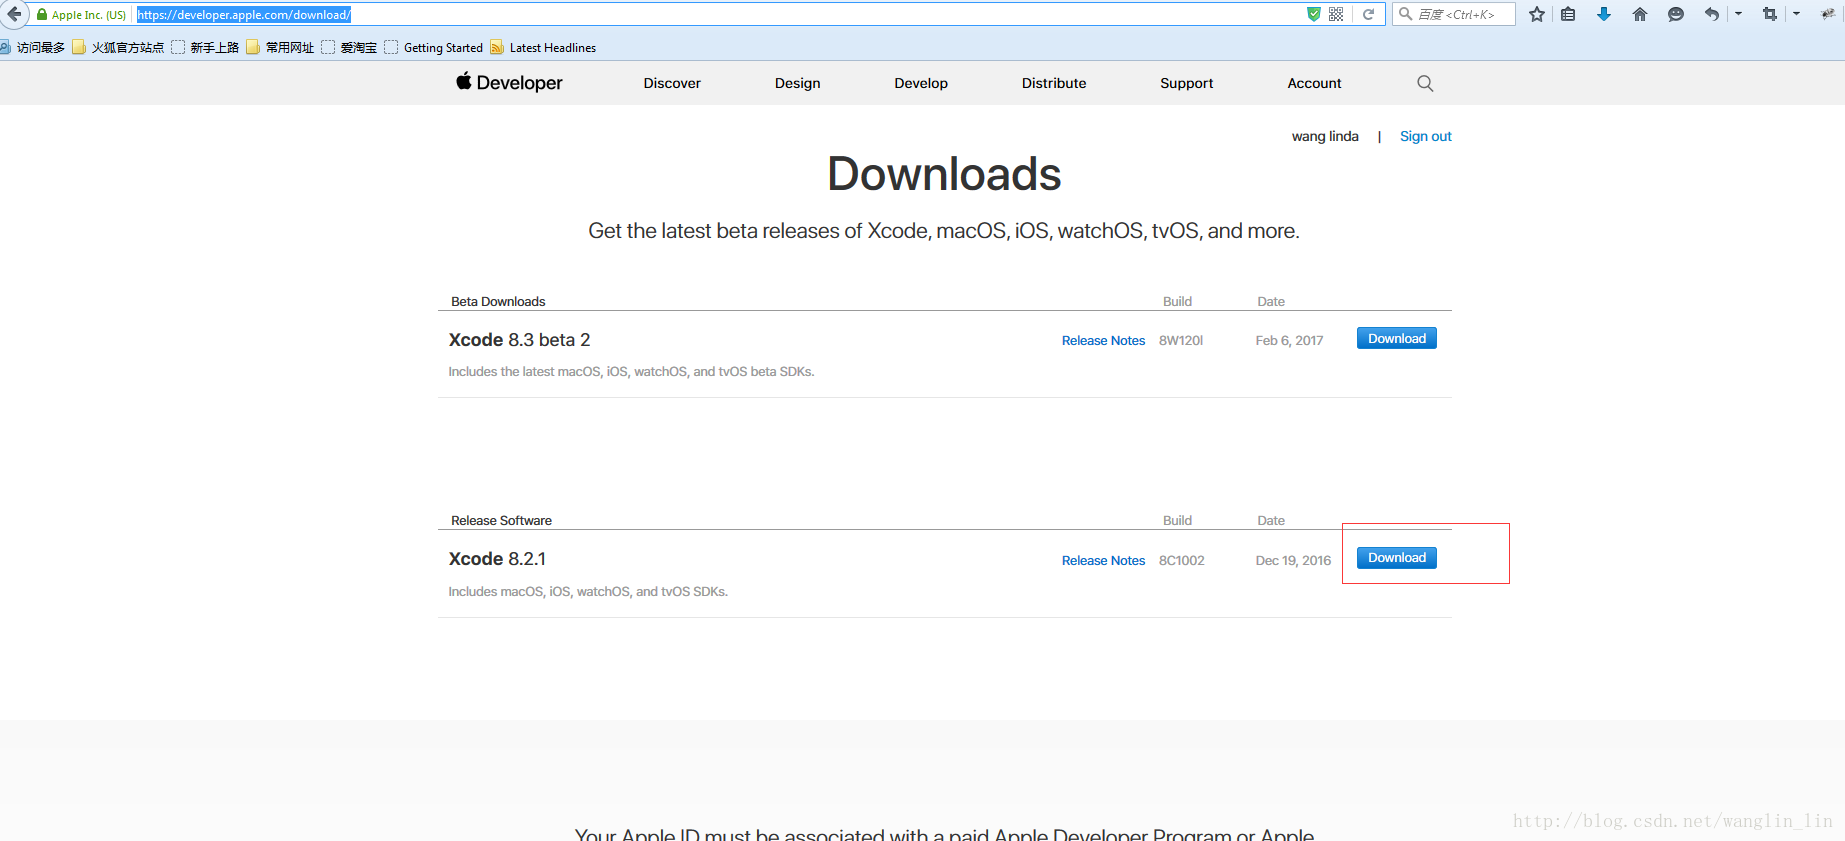The height and width of the screenshot is (841, 1845).
Task: Open the 火狐官方站点 bookmark folder
Action: click(118, 47)
